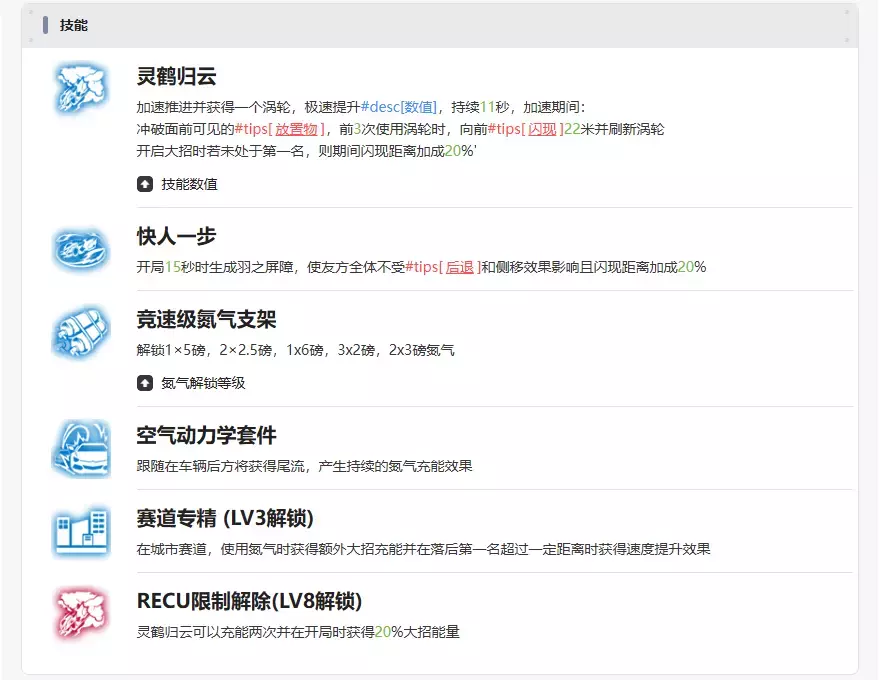Click the pink RECU限制解除 skill icon
This screenshot has width=880, height=680.
point(81,615)
